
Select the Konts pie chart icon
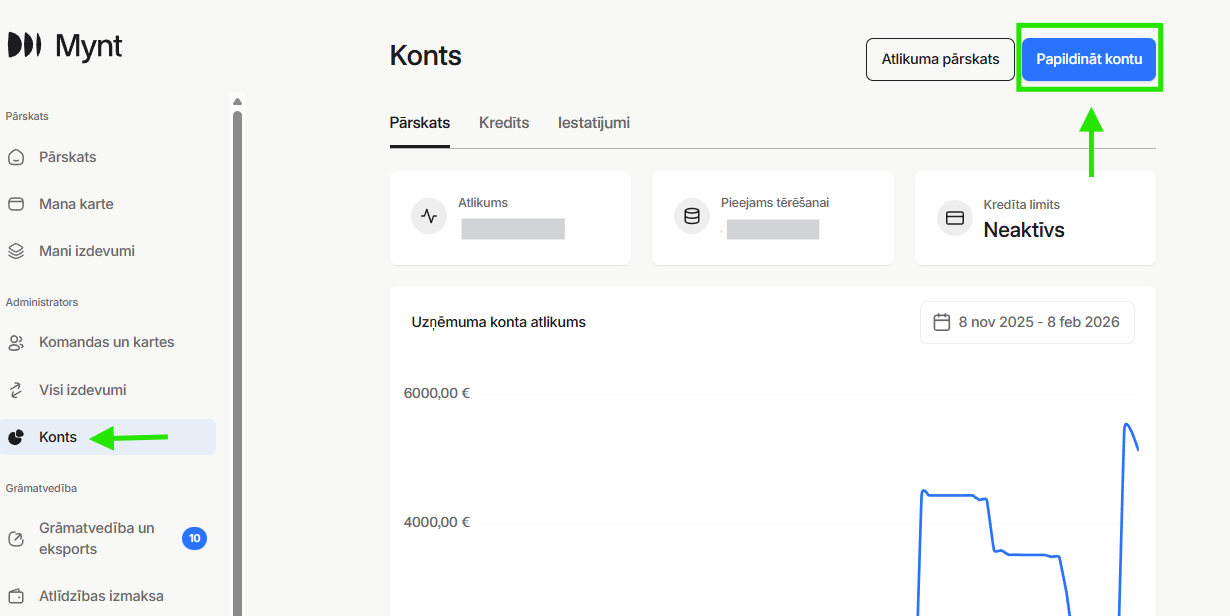coord(17,436)
